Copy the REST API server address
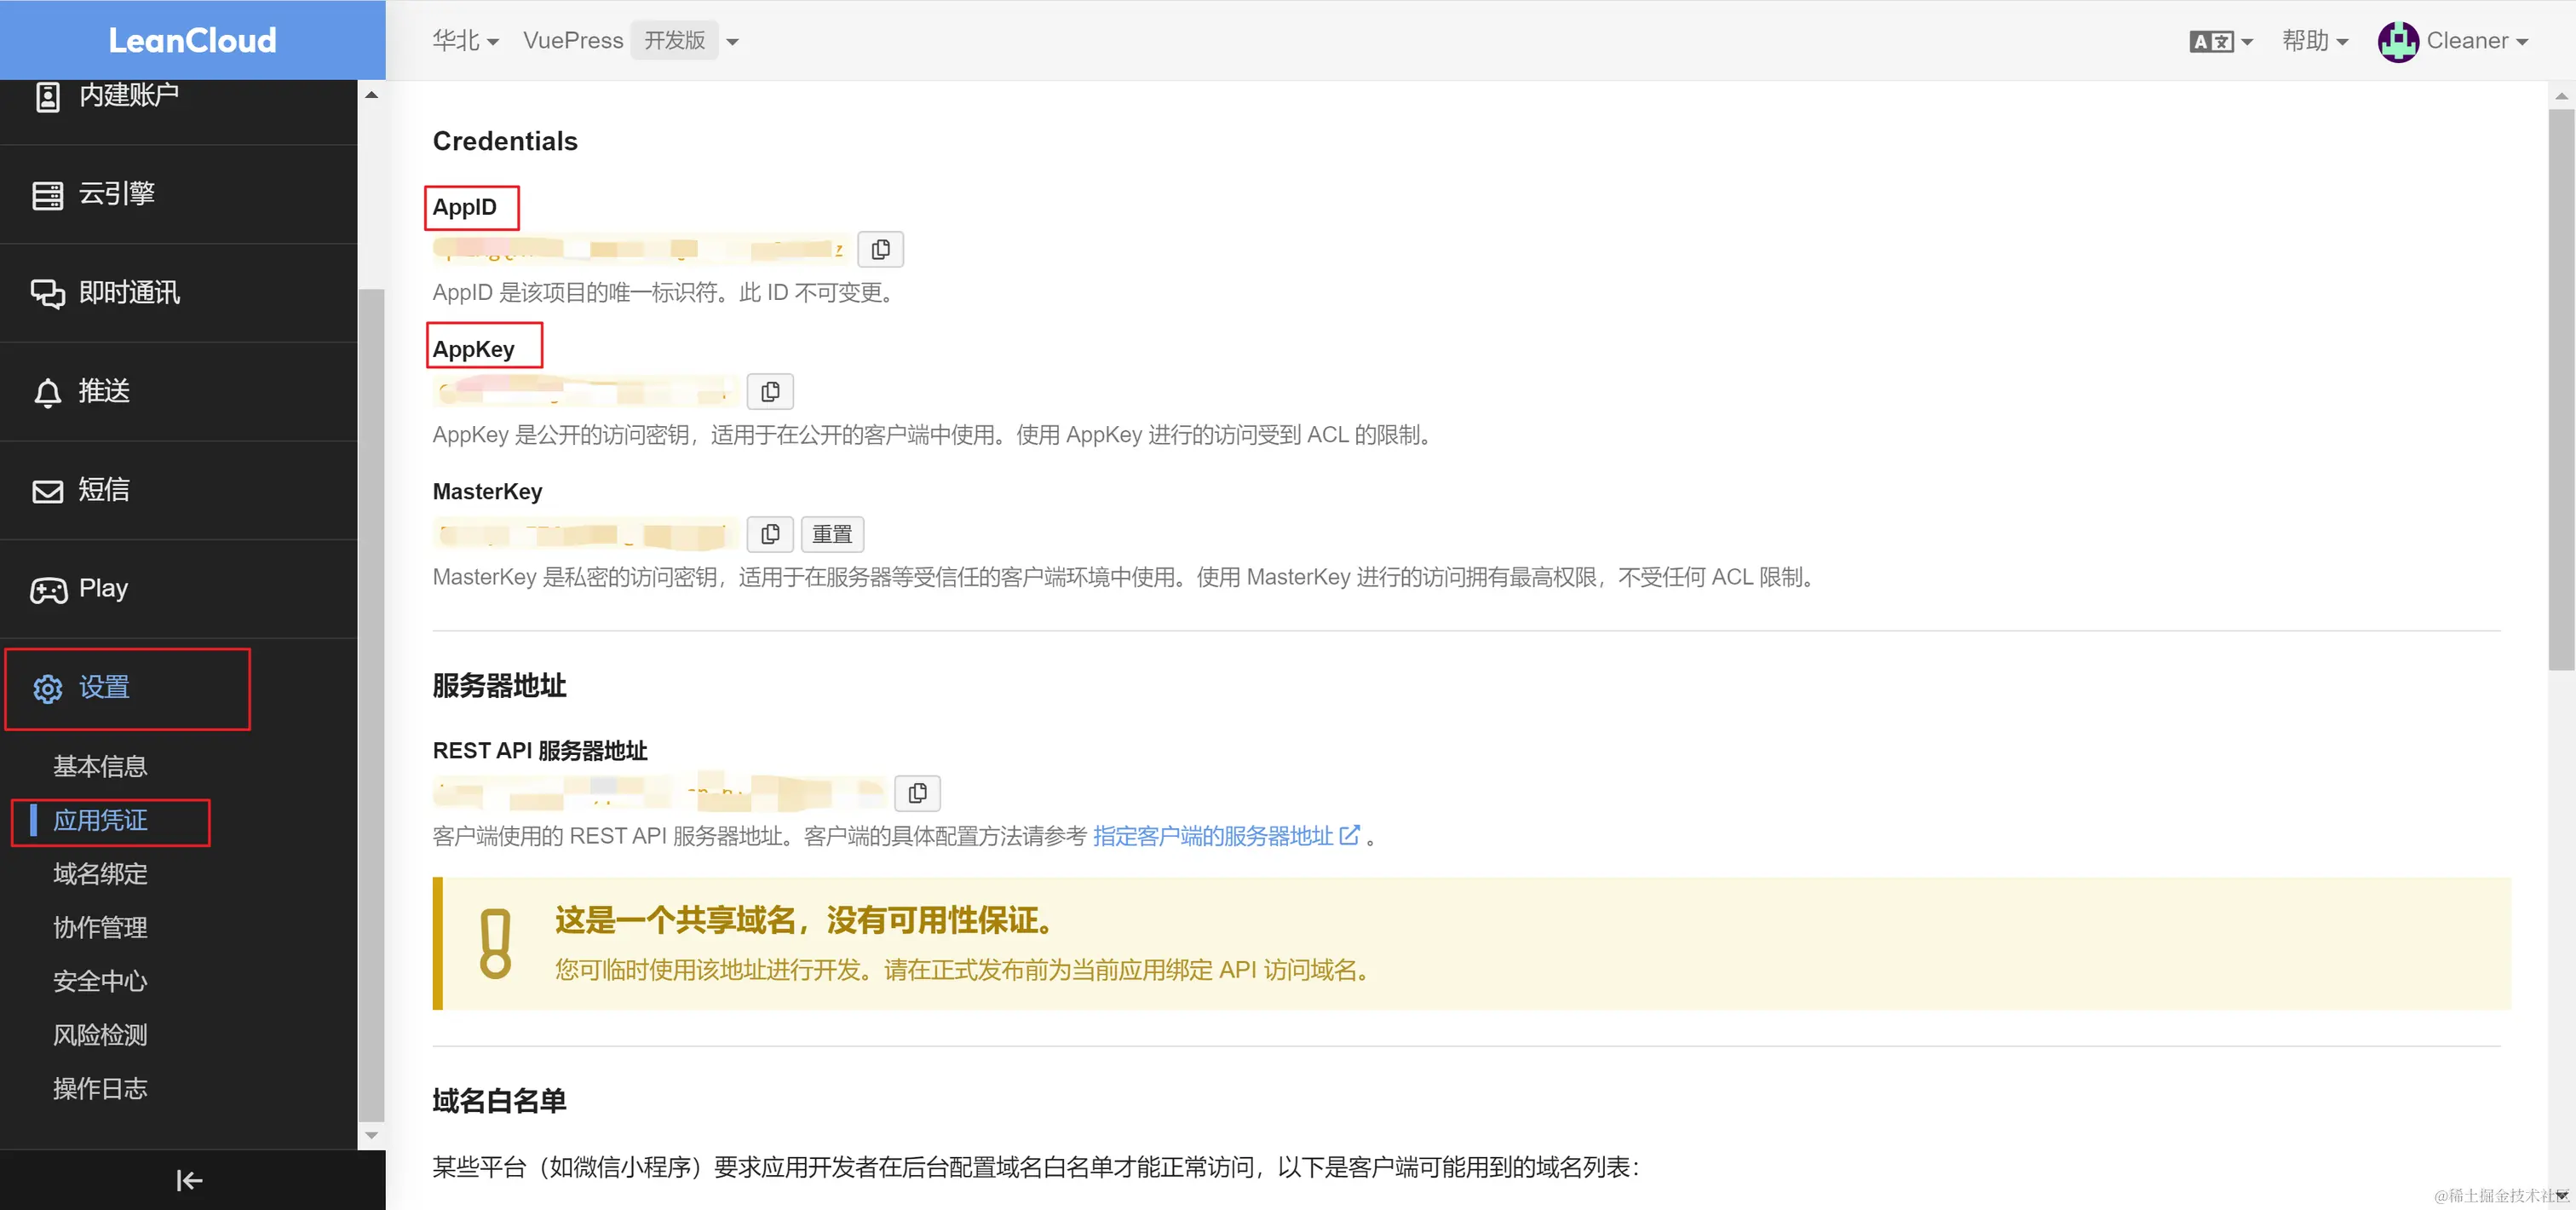The width and height of the screenshot is (2576, 1210). coord(917,792)
